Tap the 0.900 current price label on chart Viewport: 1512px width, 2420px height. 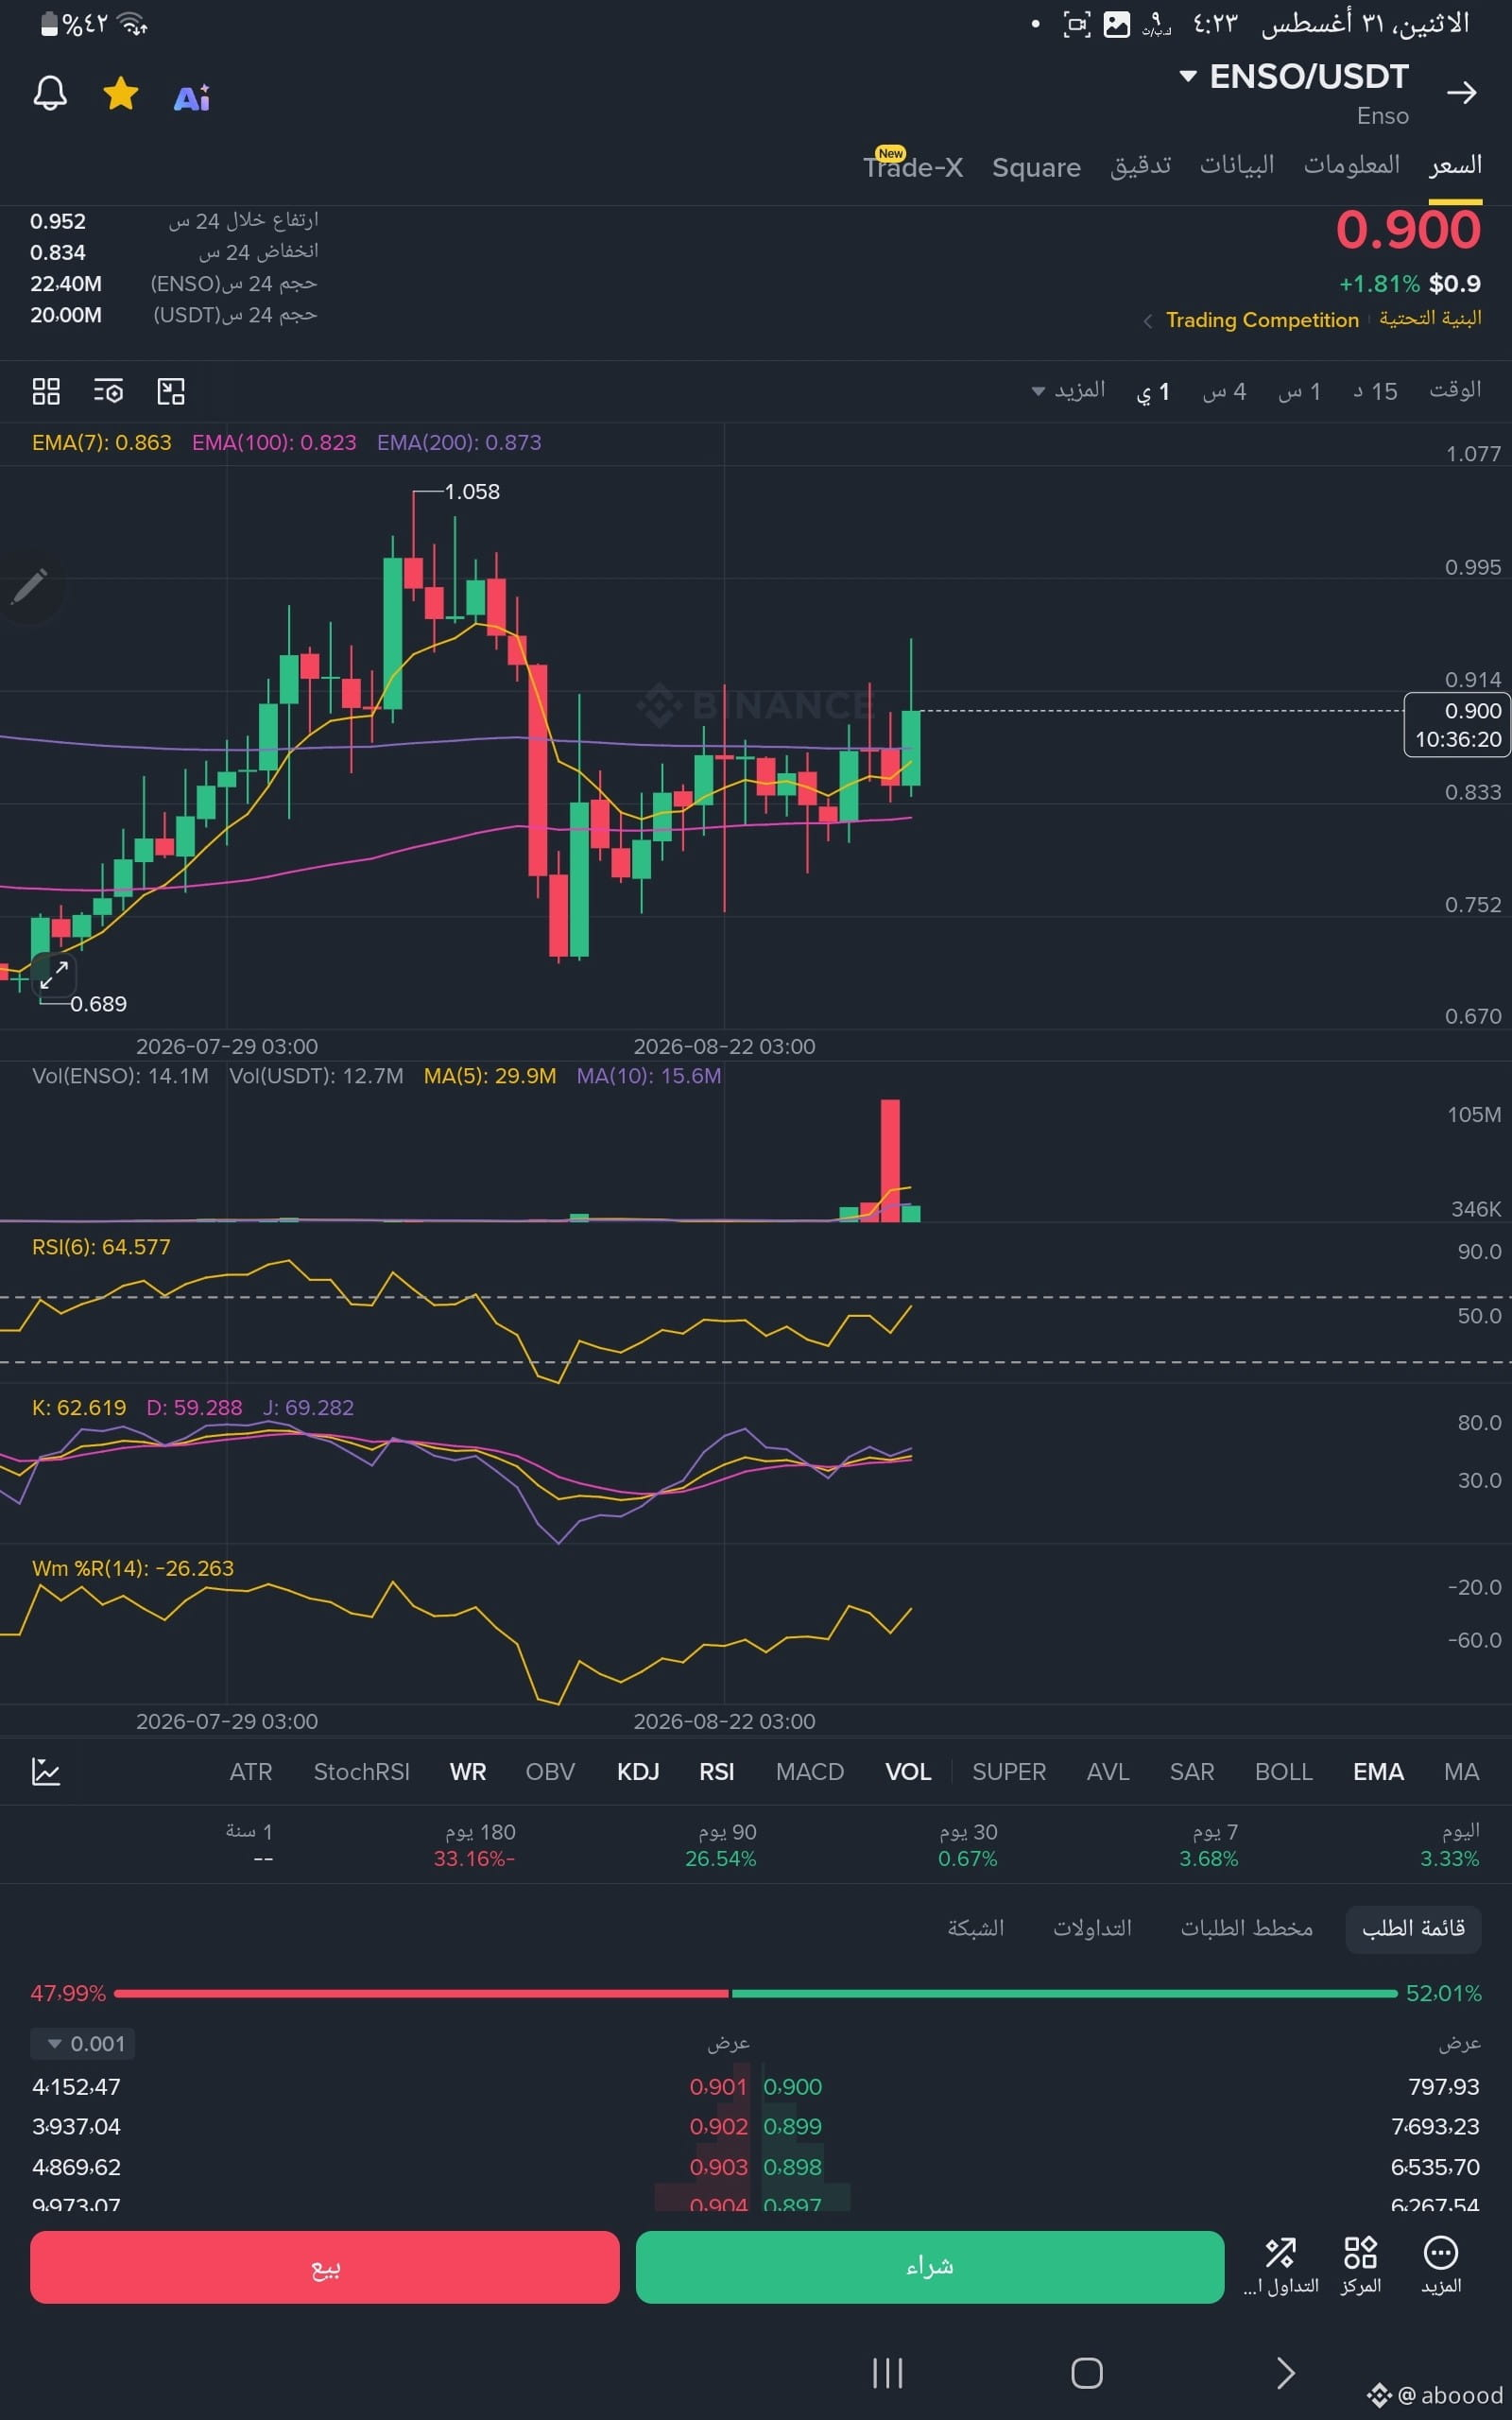pos(1457,725)
